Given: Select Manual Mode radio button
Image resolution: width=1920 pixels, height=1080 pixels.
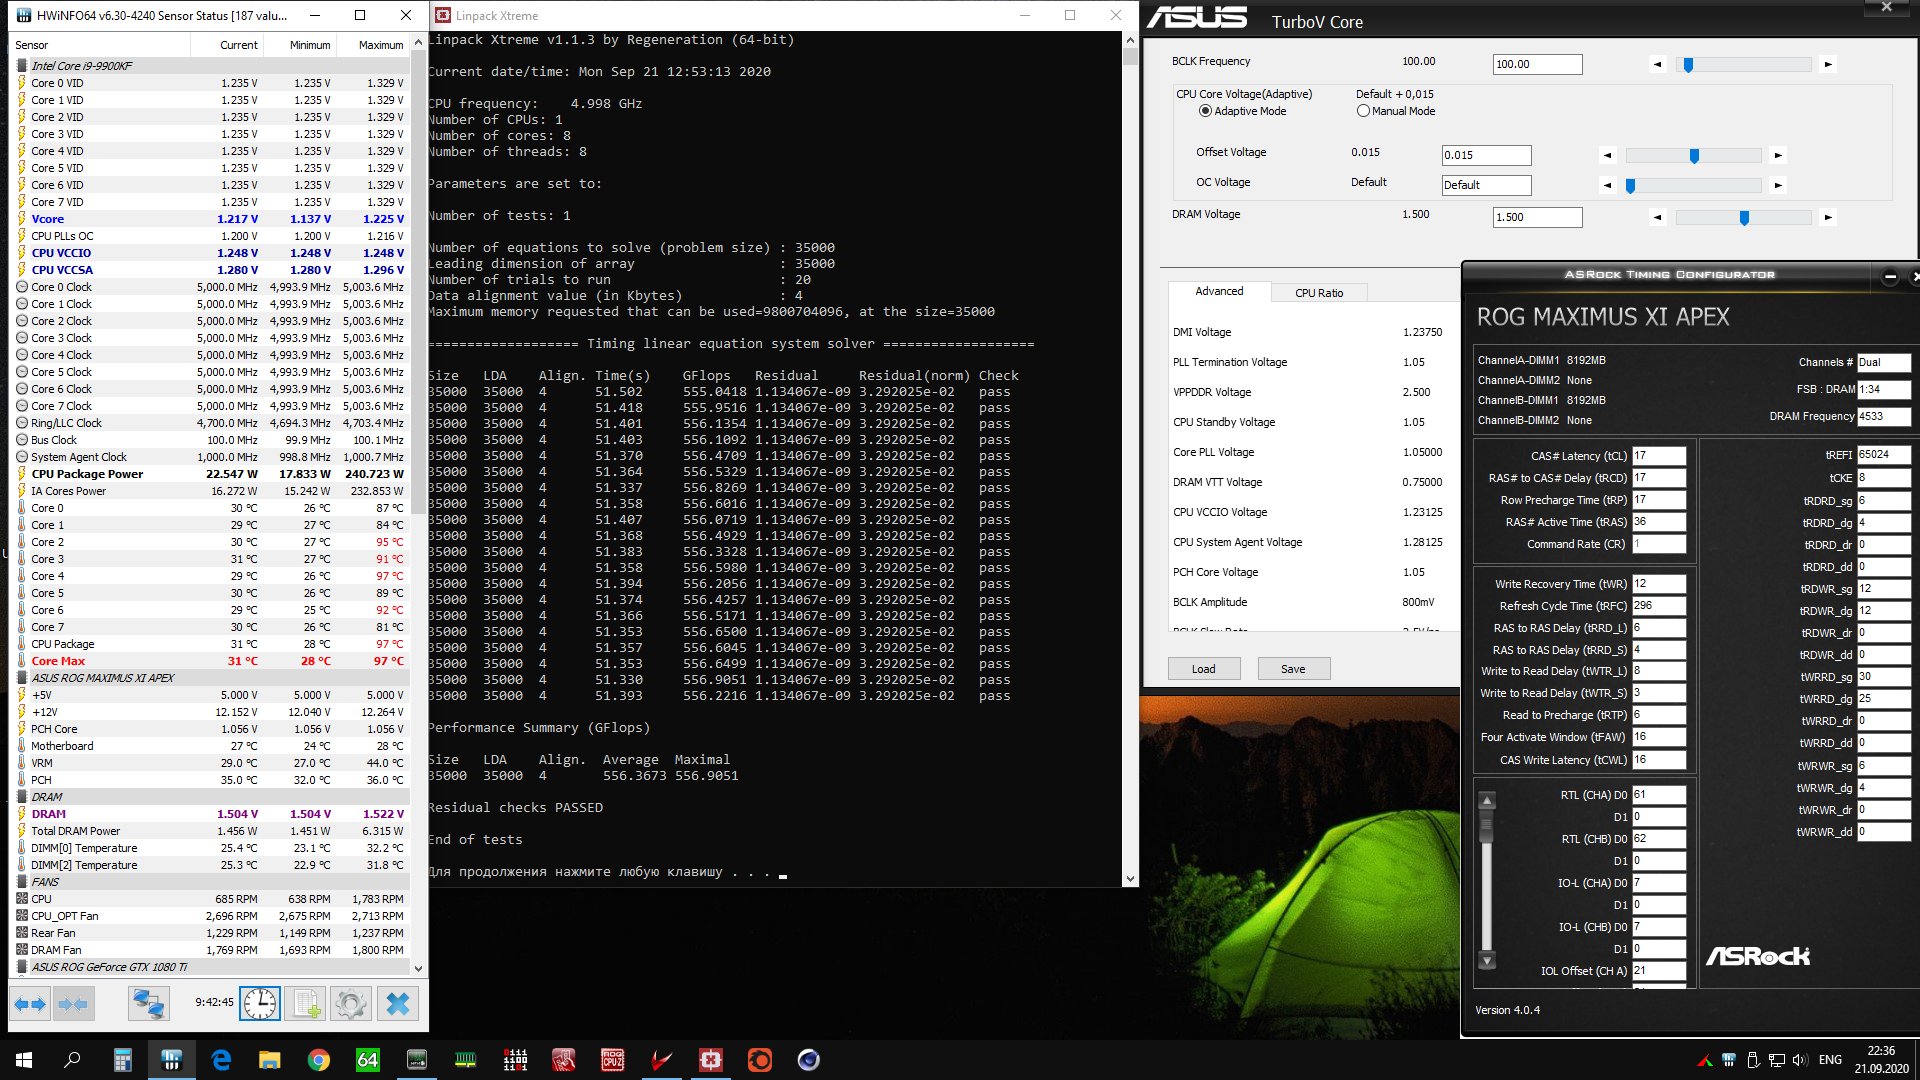Looking at the screenshot, I should click(x=1363, y=111).
